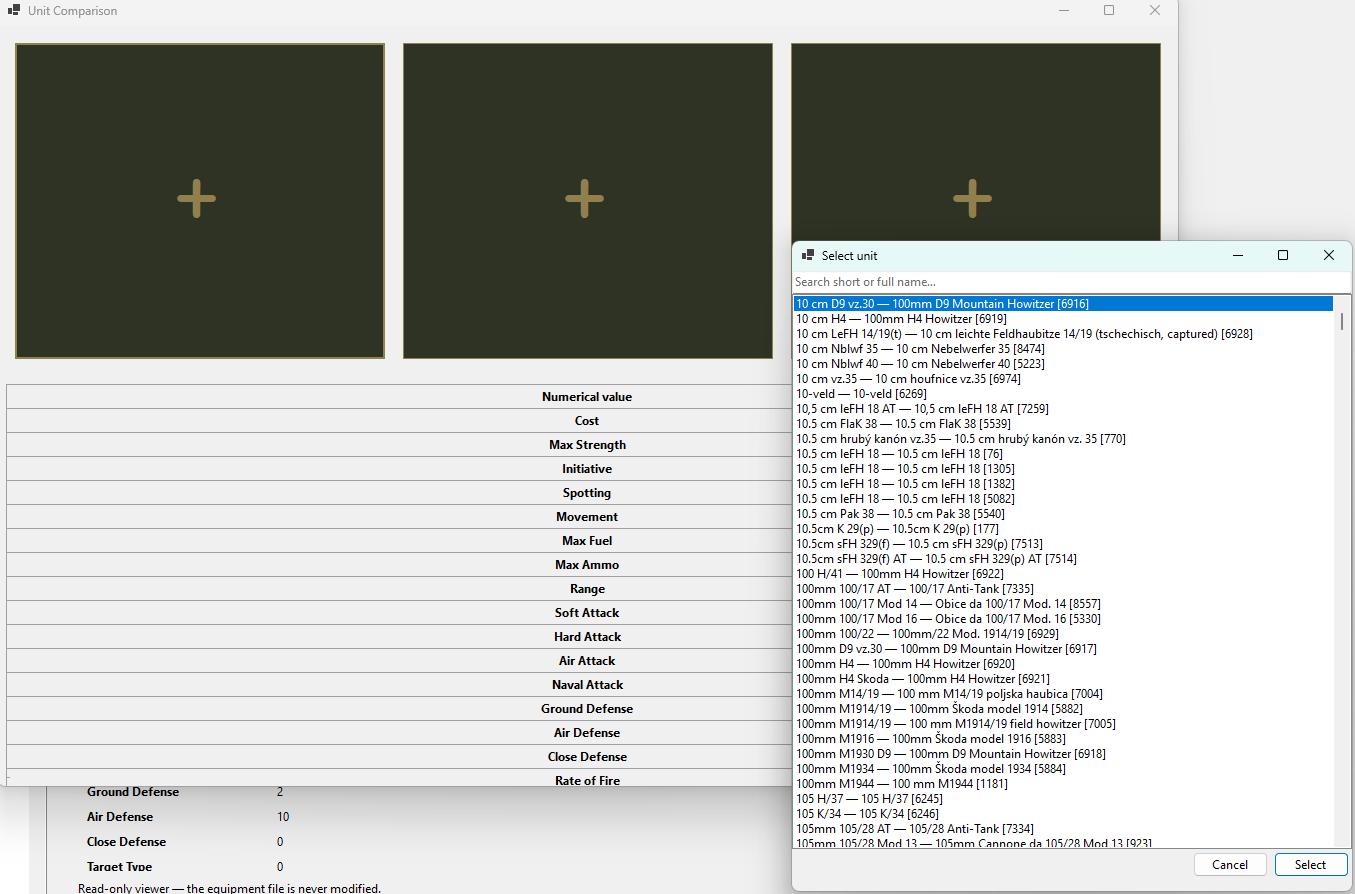Click the plus icon in the middle unit slot

pos(584,199)
